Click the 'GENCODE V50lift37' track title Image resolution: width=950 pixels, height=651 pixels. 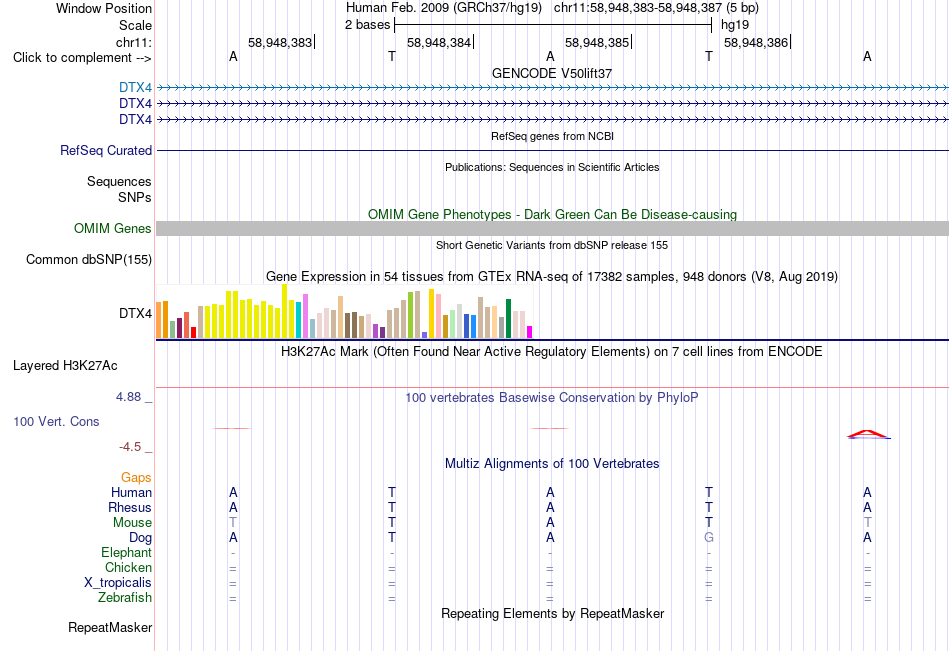(552, 73)
